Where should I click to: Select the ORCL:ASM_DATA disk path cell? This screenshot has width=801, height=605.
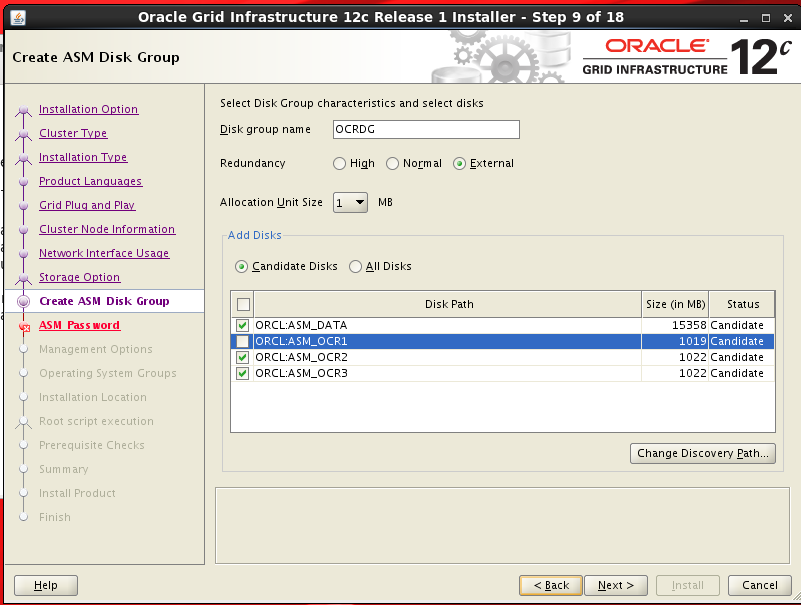tap(447, 325)
